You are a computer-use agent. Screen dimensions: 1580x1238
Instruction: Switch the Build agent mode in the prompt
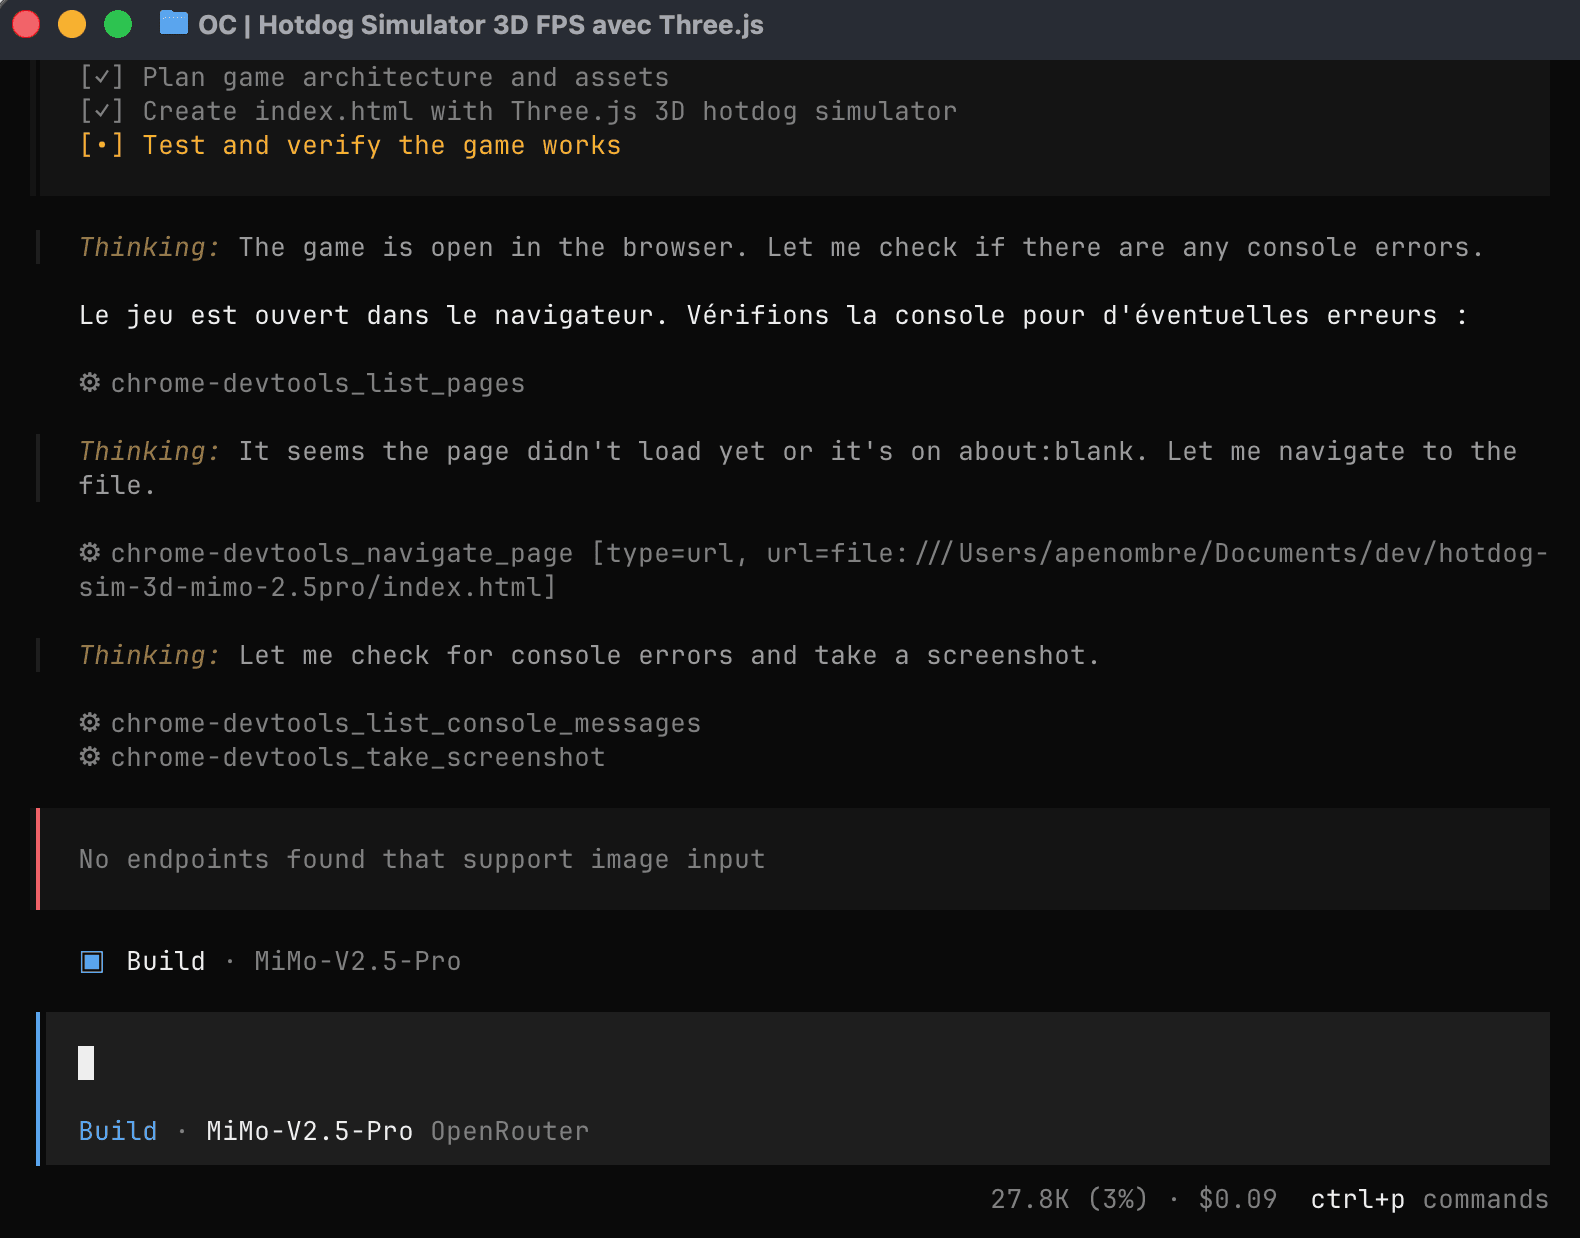pyautogui.click(x=118, y=1131)
